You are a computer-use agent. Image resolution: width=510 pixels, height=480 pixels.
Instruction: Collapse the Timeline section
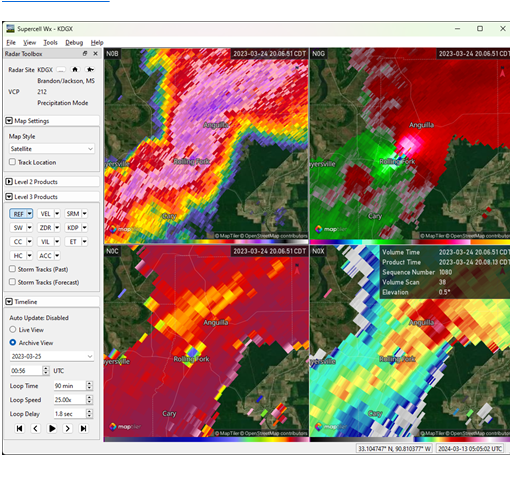click(9, 302)
